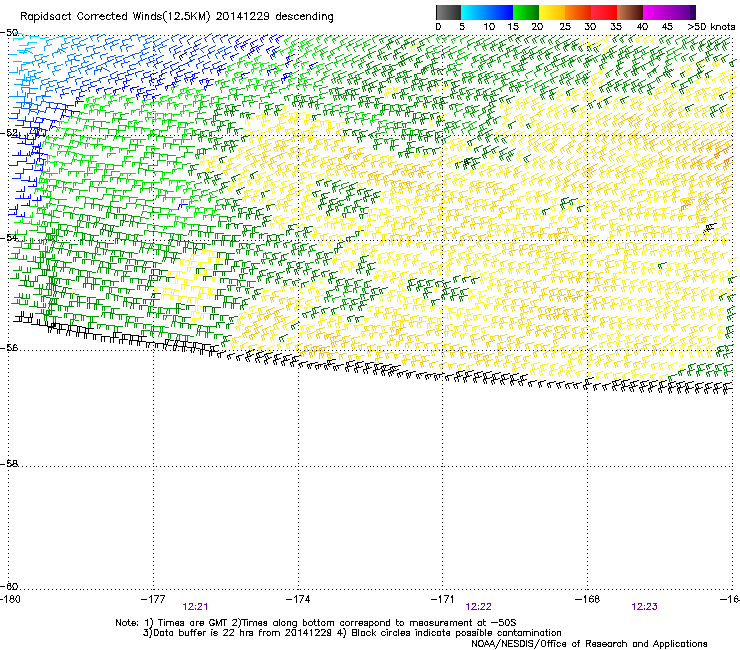Click the '-56' latitude axis label
740x650 pixels.
click(10, 347)
